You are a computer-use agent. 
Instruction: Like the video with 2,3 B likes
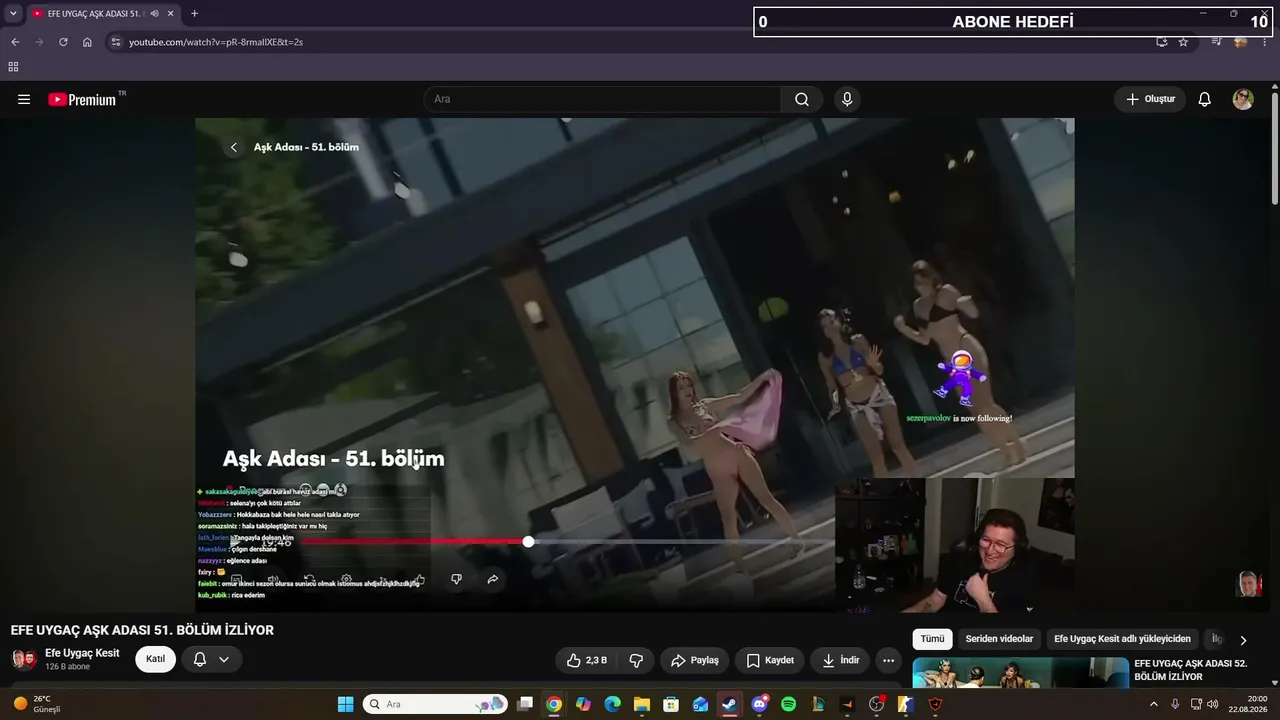587,660
